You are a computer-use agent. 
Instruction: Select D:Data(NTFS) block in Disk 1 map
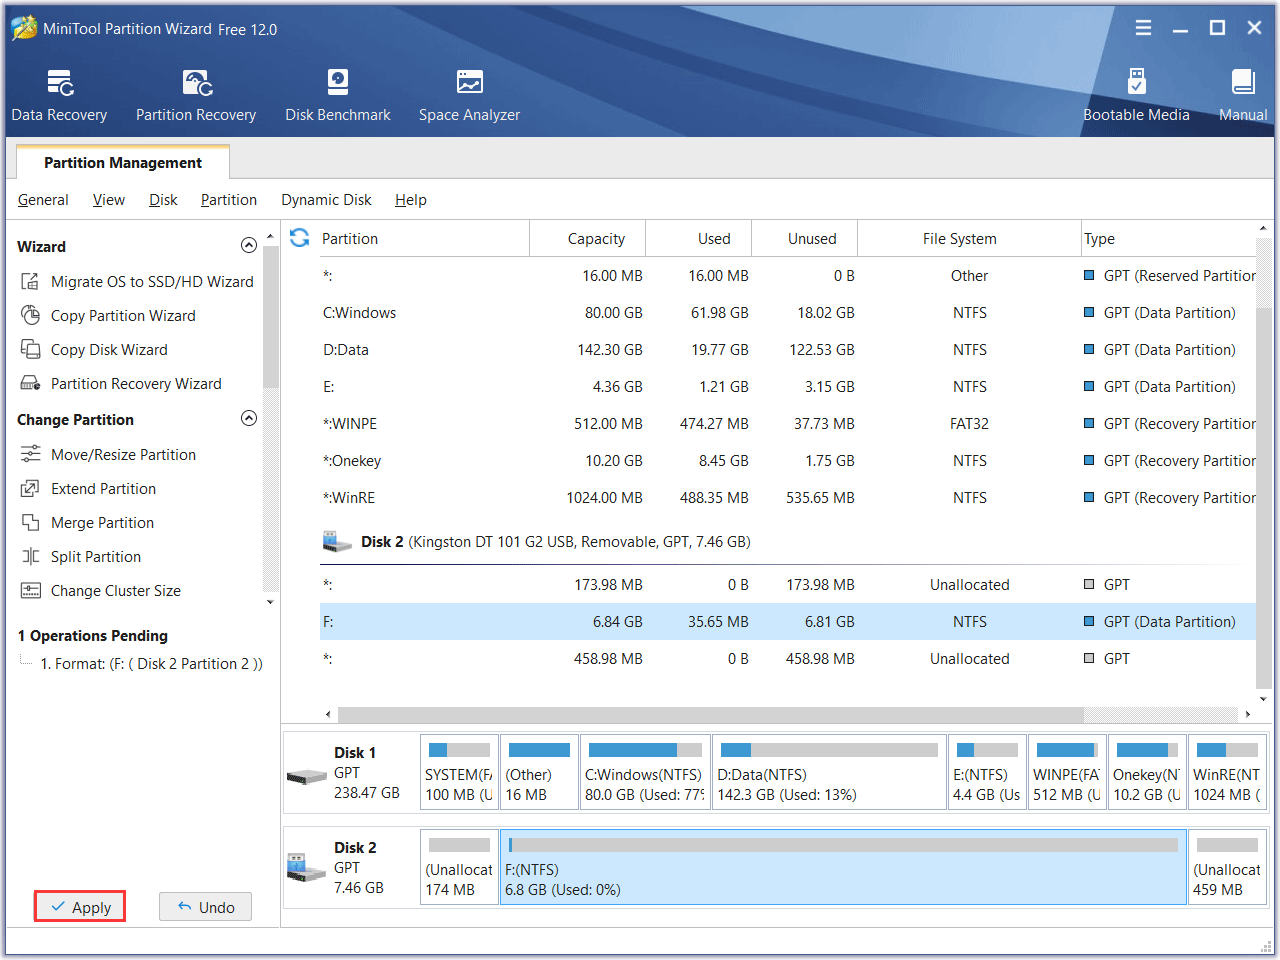829,772
